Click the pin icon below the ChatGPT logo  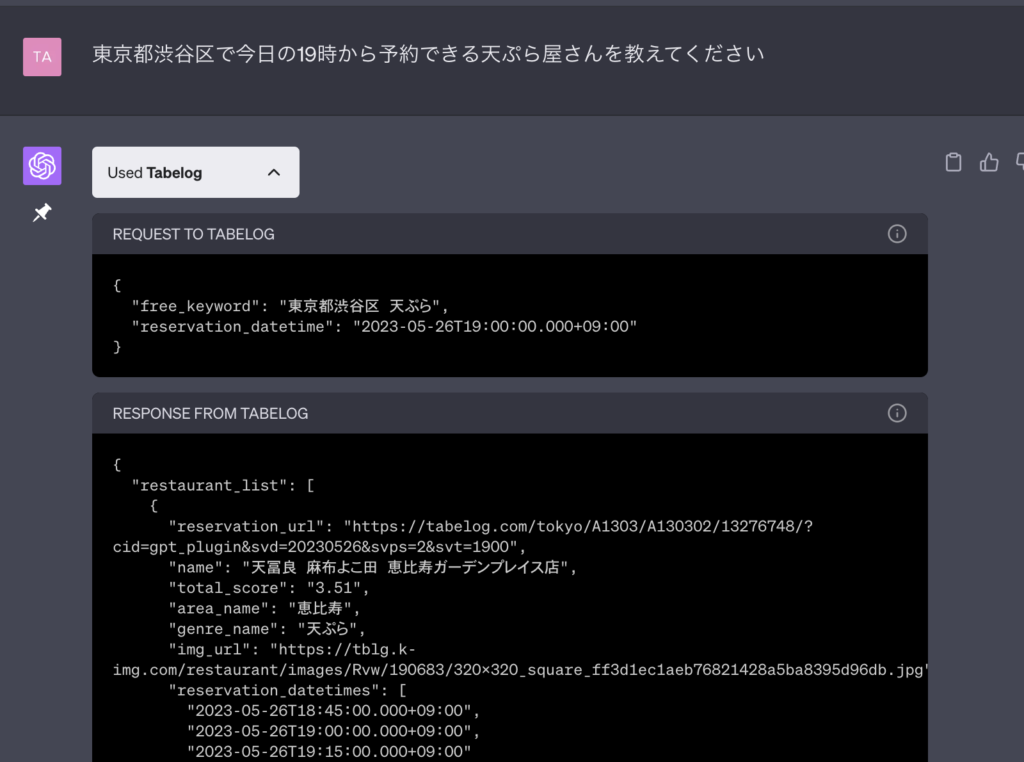point(42,212)
